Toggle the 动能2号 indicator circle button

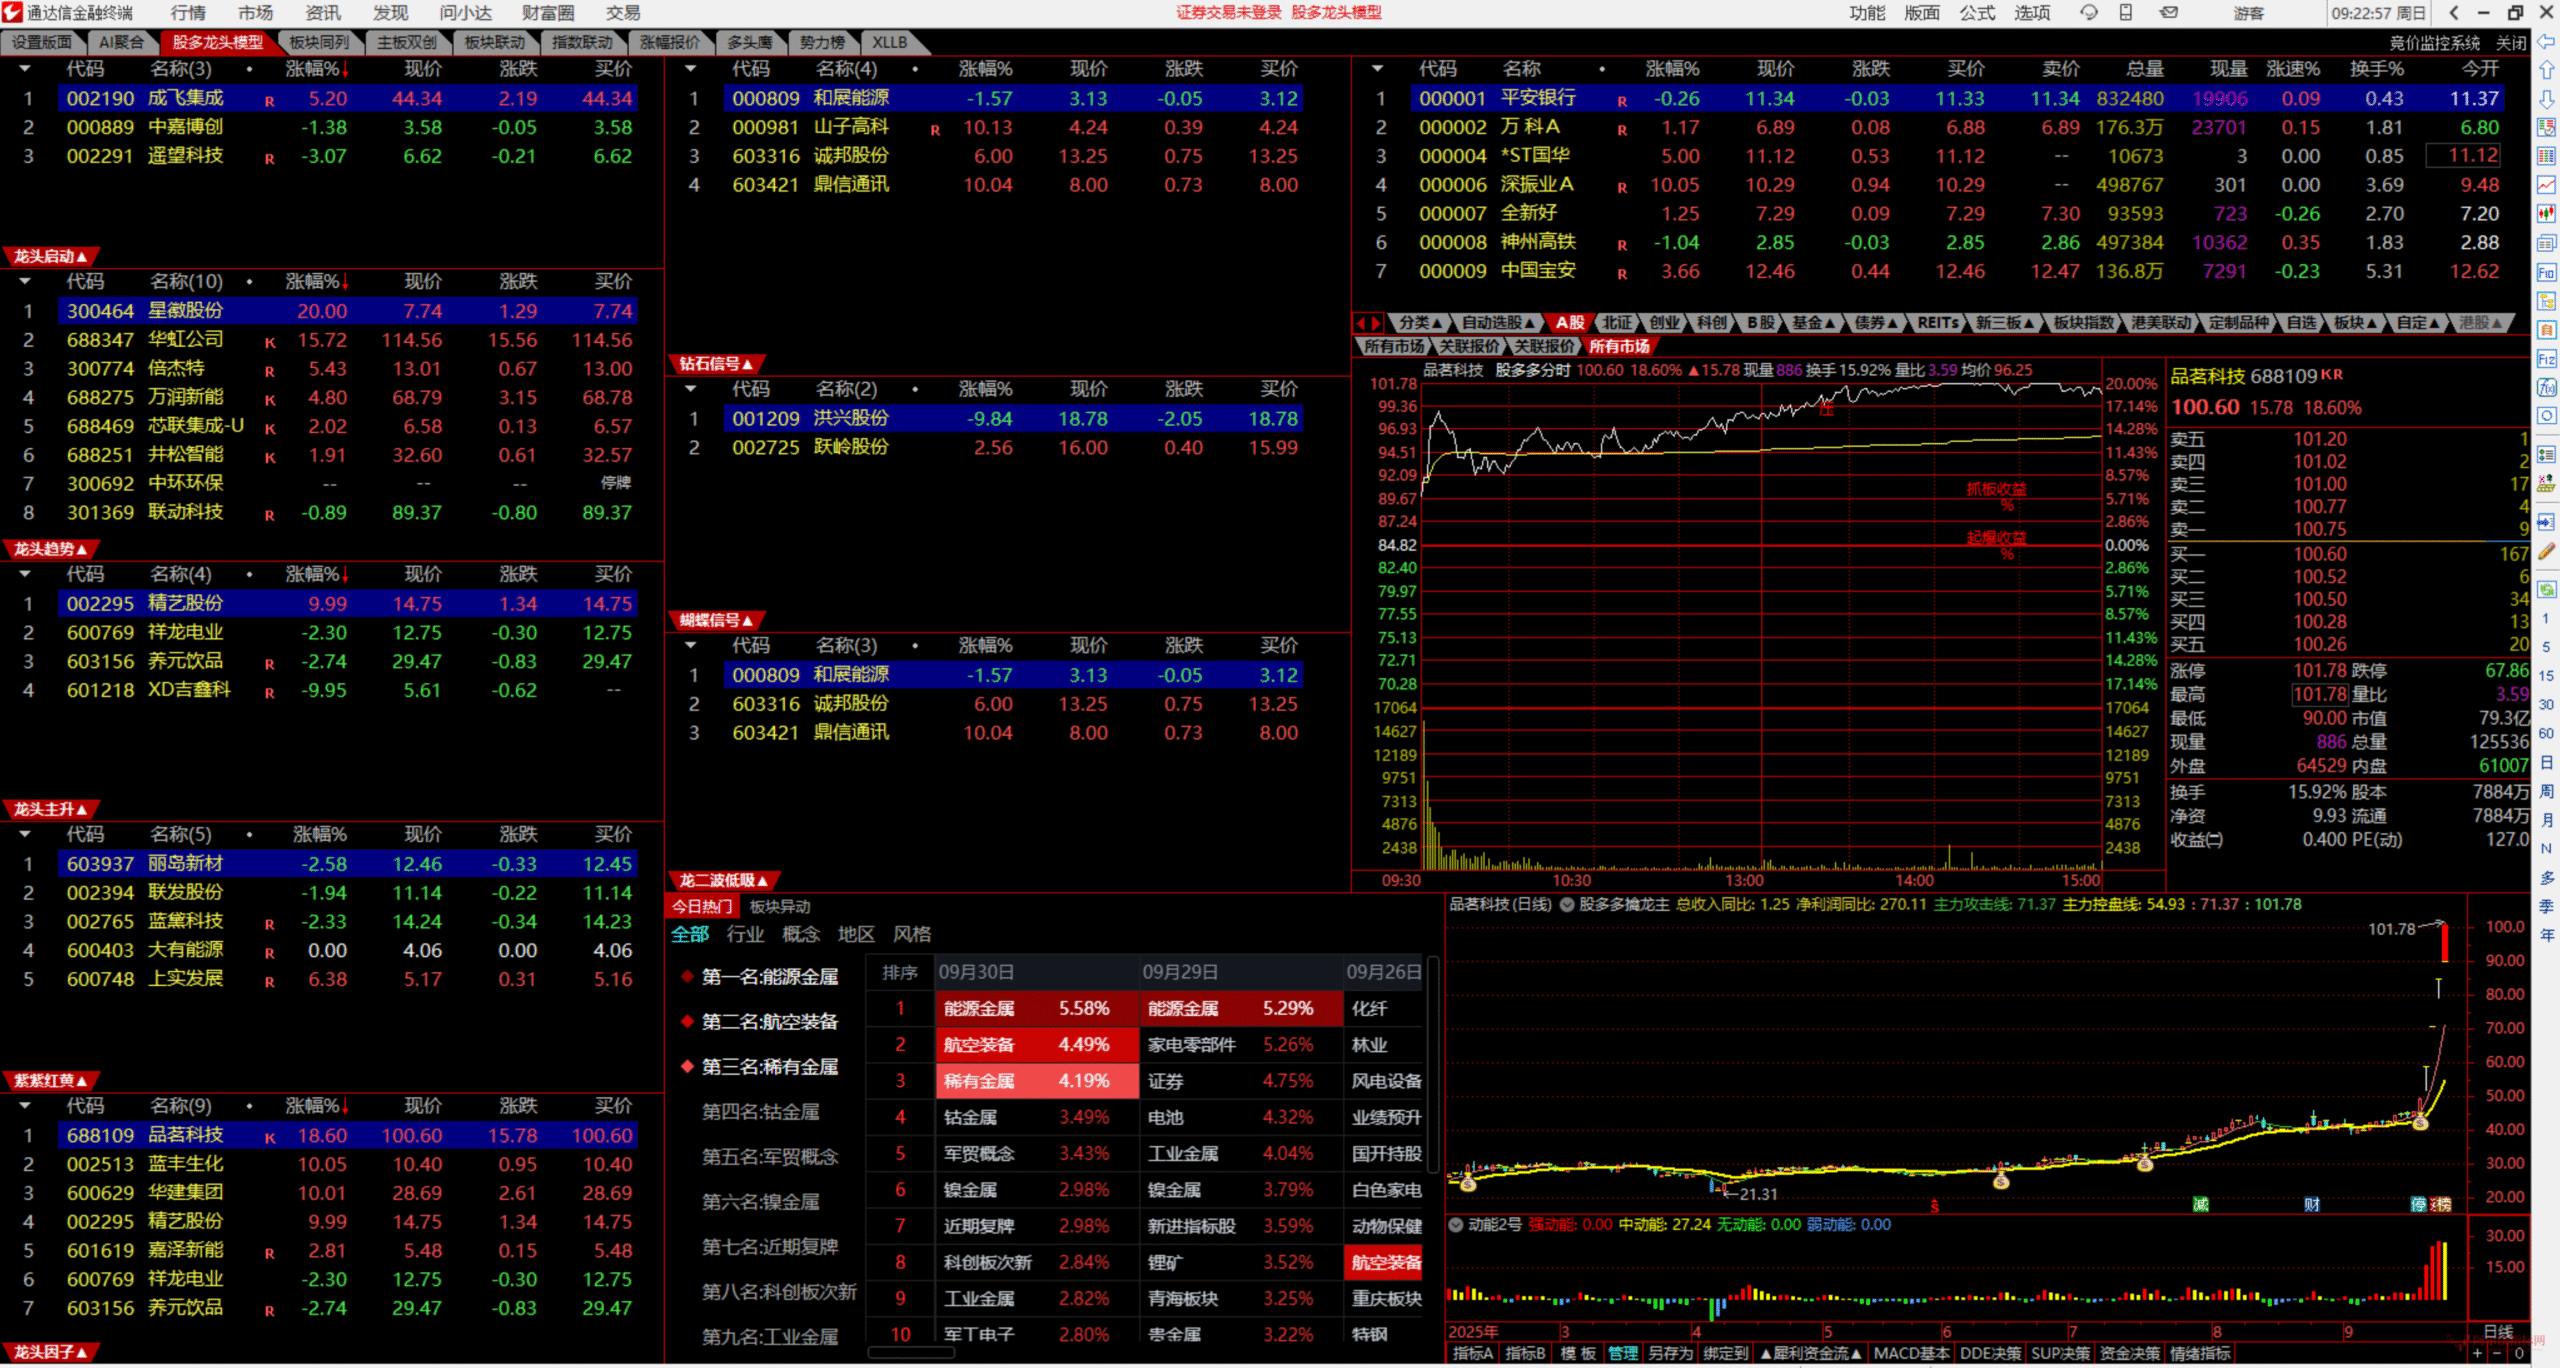[1456, 1225]
